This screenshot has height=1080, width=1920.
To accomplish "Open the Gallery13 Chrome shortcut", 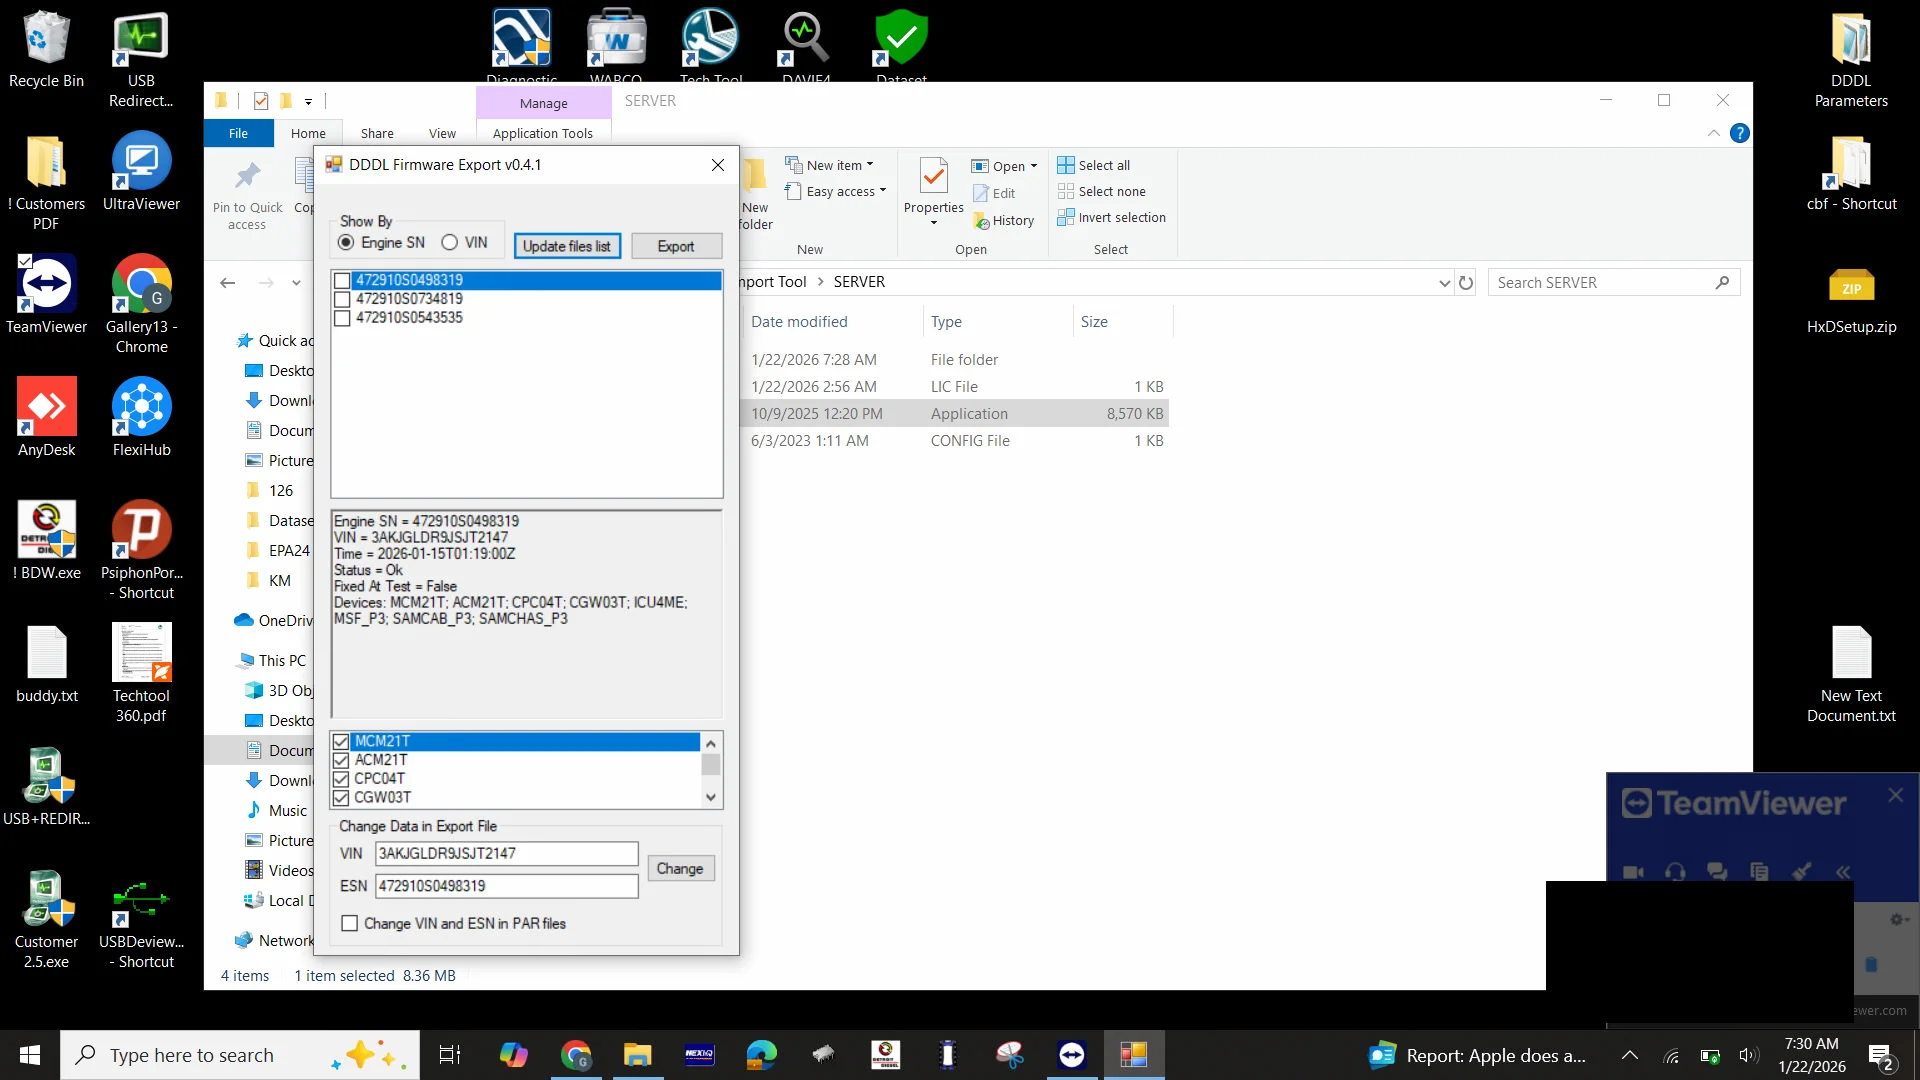I will [141, 305].
